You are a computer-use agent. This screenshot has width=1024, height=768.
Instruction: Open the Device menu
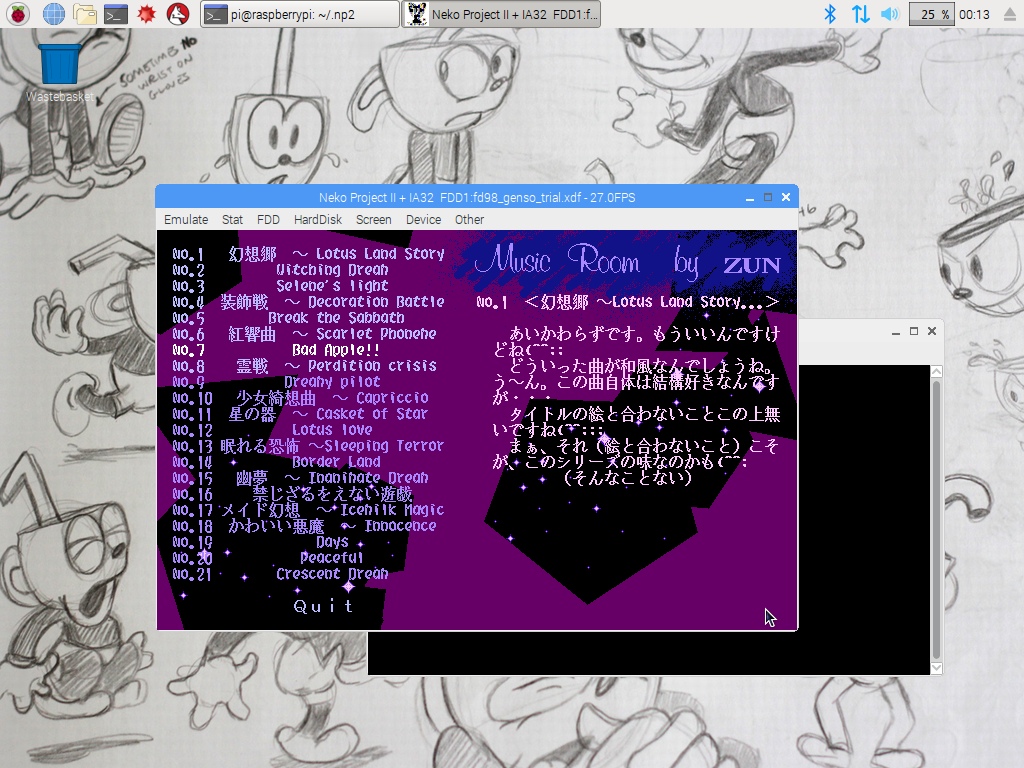click(x=423, y=219)
